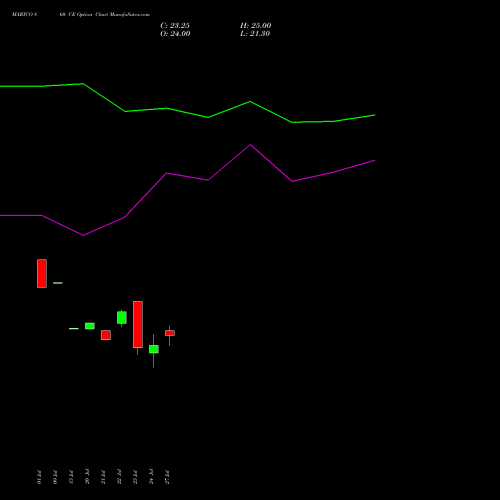Click the highest peak of the purple line

250,145
